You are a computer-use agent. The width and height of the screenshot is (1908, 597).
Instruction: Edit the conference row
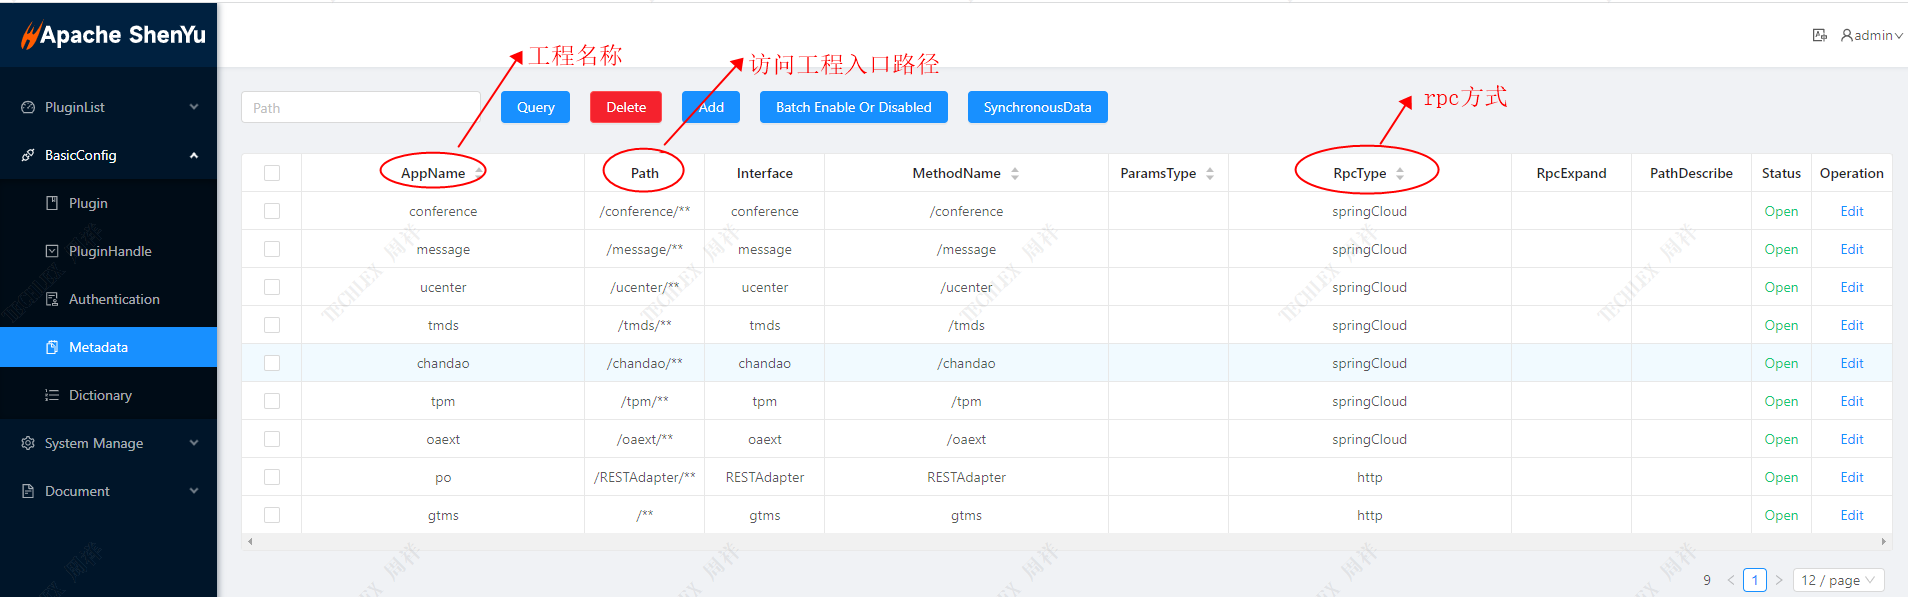click(x=1852, y=211)
